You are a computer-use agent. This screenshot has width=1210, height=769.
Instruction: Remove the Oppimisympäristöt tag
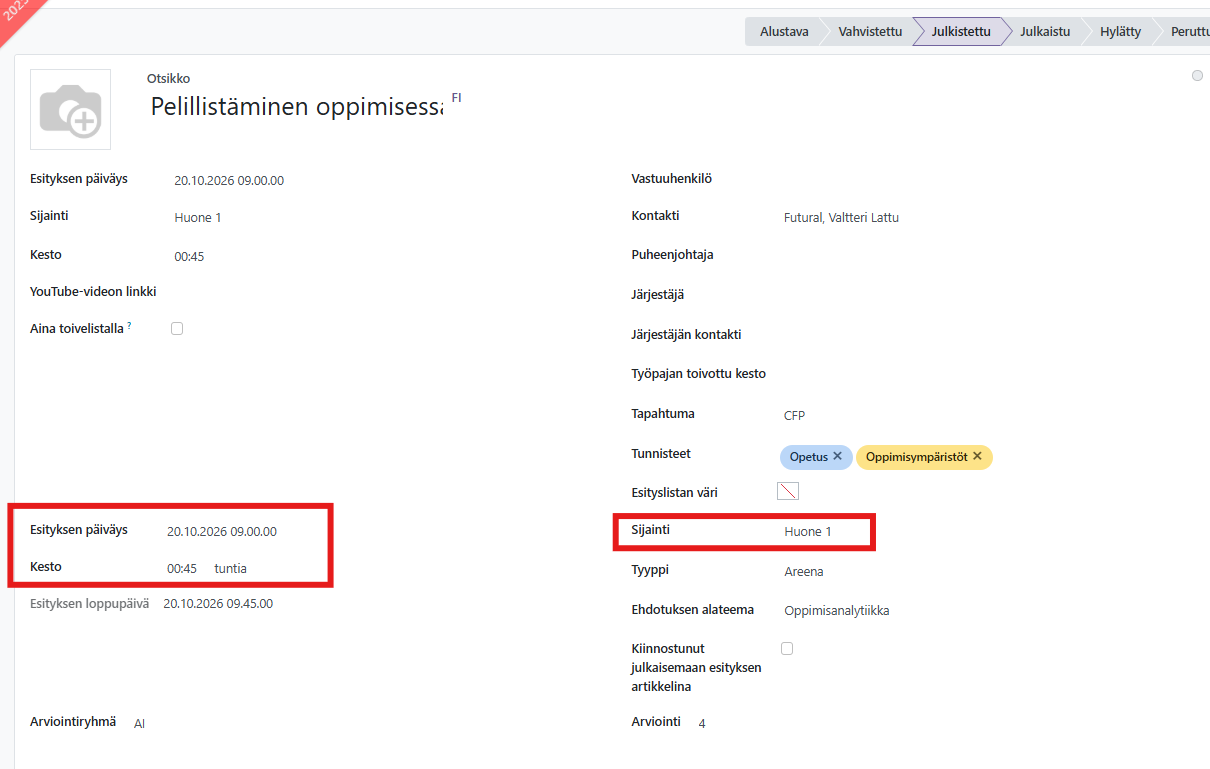click(x=977, y=456)
